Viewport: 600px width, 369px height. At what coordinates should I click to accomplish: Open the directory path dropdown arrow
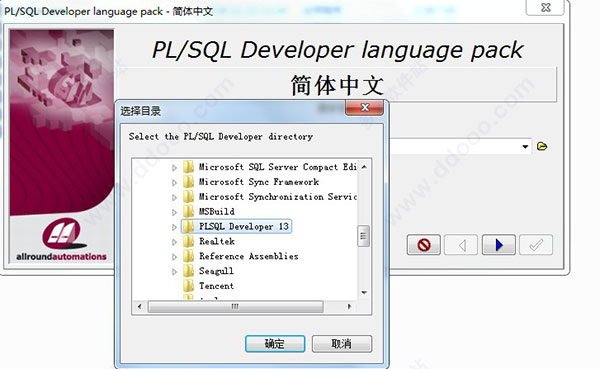[525, 147]
